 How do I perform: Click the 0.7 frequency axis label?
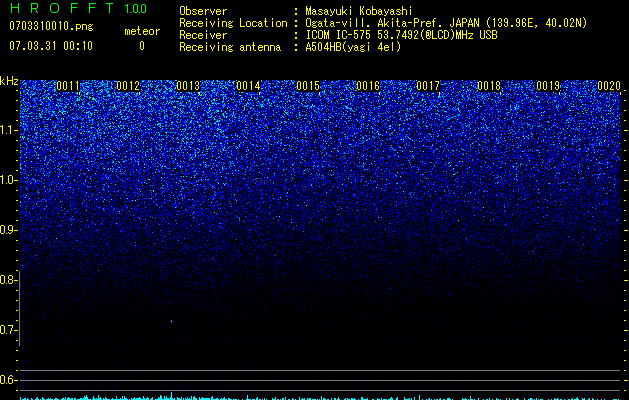click(x=8, y=330)
